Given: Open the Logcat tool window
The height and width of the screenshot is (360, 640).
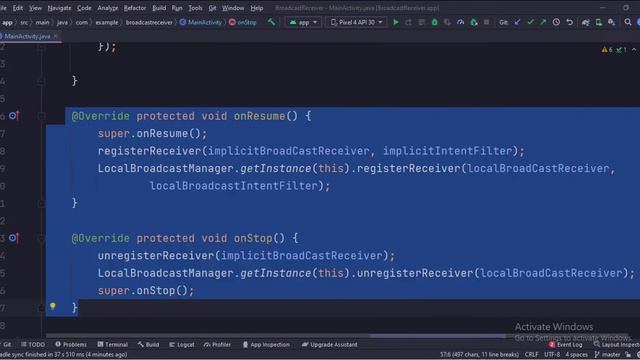Looking at the screenshot, I should 182,344.
